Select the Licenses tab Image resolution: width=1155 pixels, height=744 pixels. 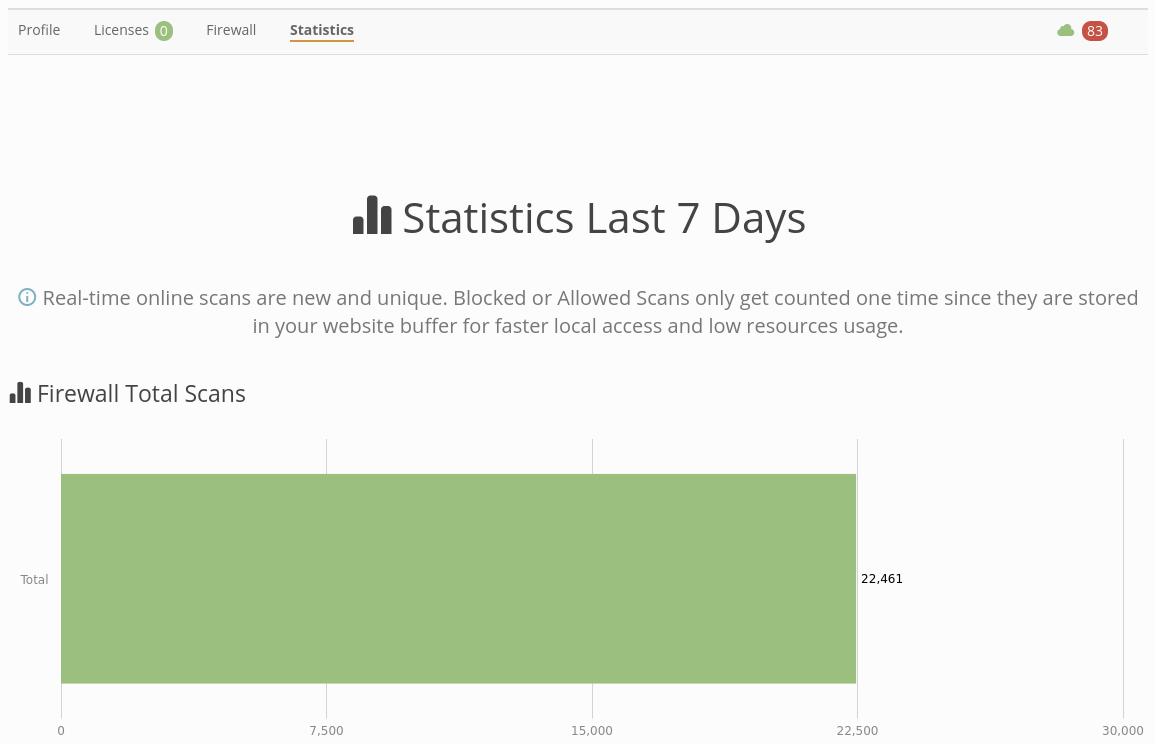coord(121,30)
